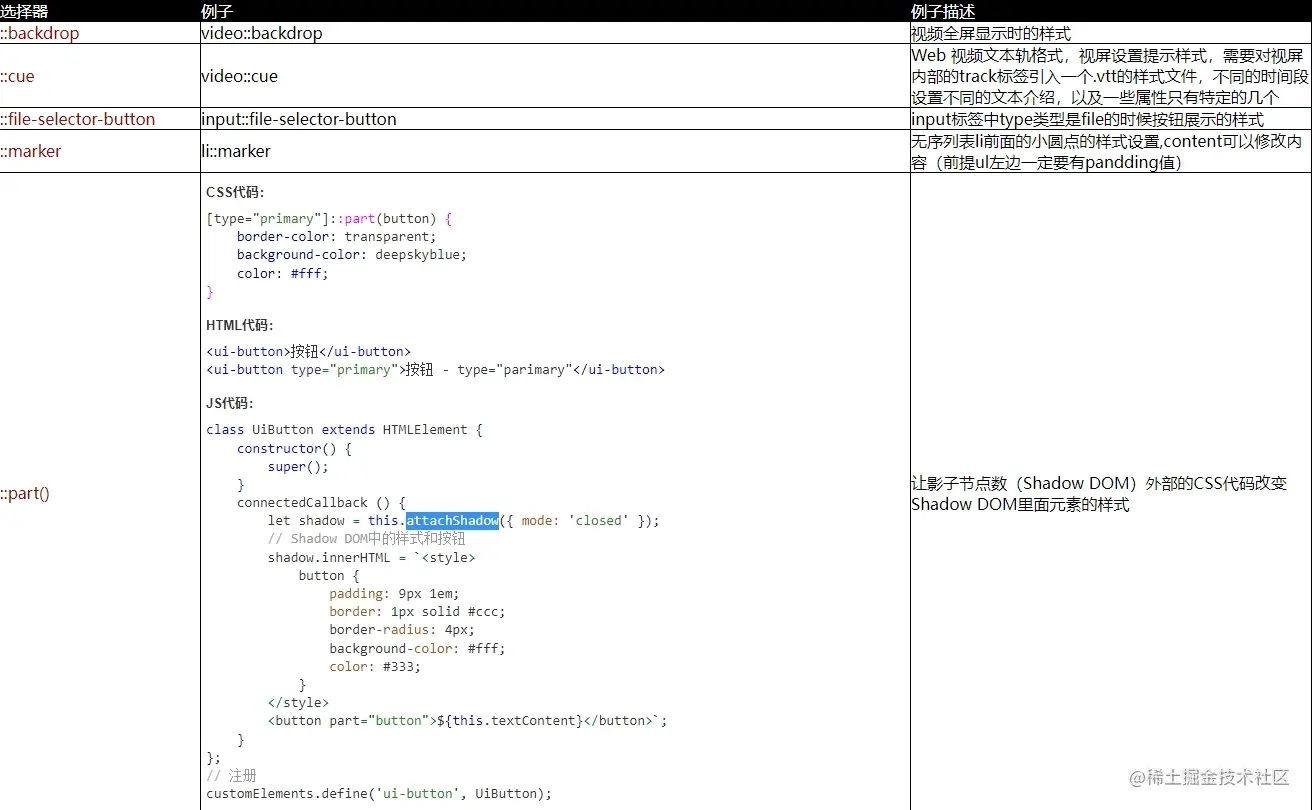The height and width of the screenshot is (810, 1312).
Task: Select the ::backdrop selector cell
Action: click(40, 33)
